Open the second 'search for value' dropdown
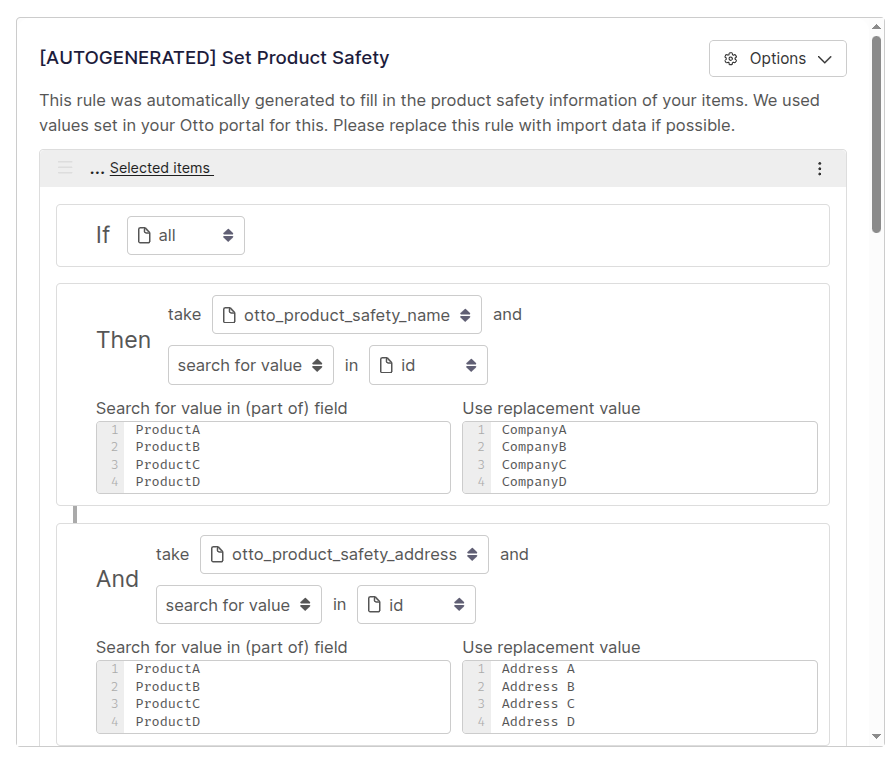 coord(239,605)
